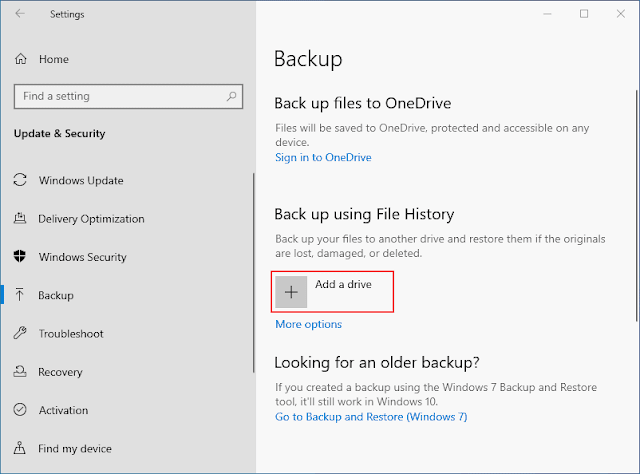Click the Backup page title
The image size is (640, 474).
[308, 59]
